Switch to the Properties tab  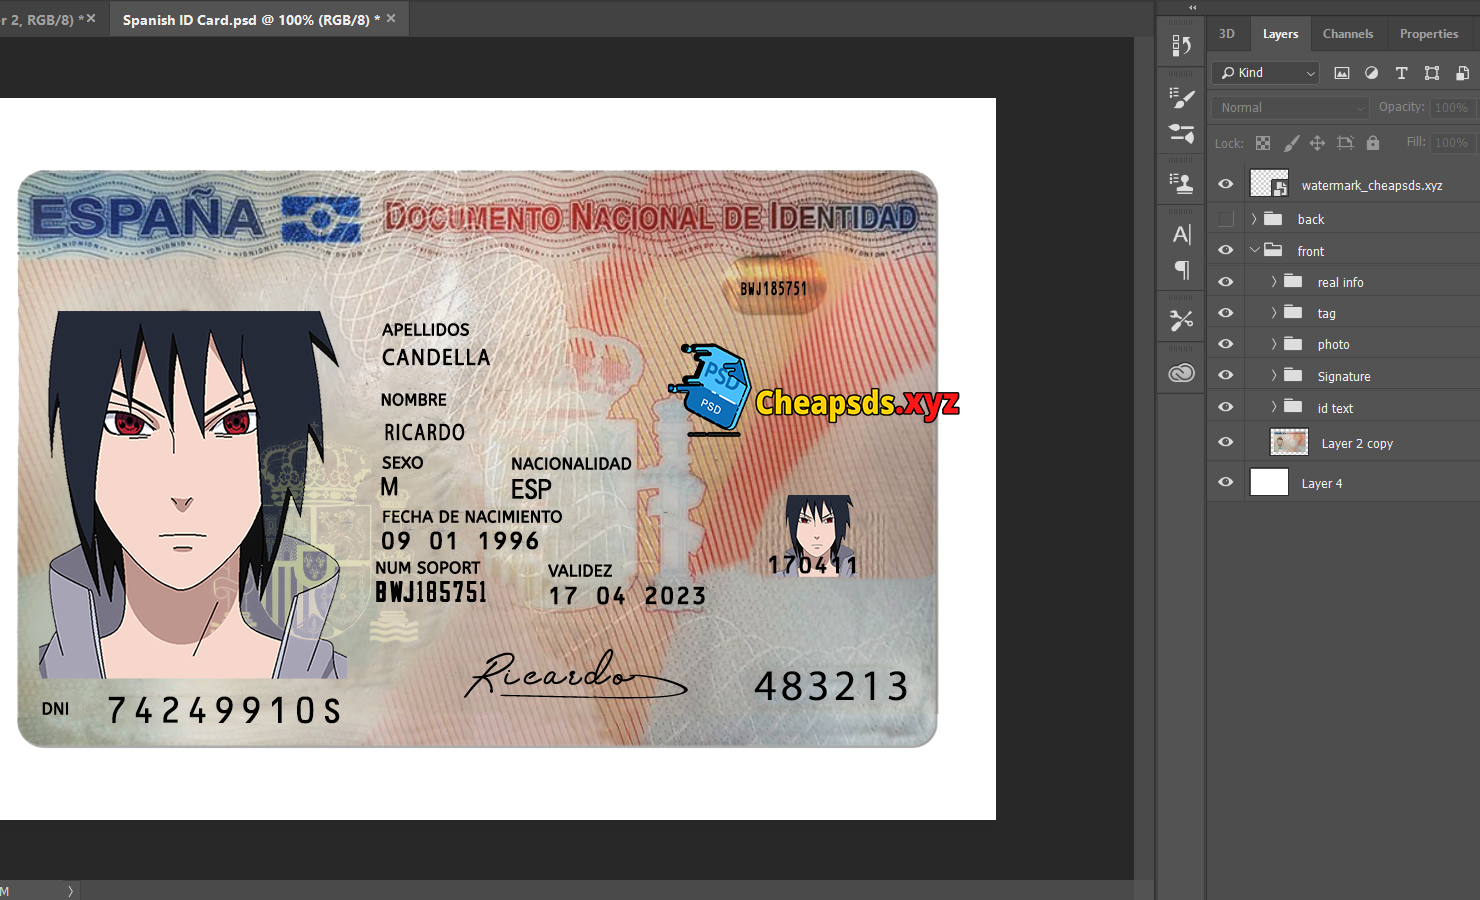(x=1428, y=34)
